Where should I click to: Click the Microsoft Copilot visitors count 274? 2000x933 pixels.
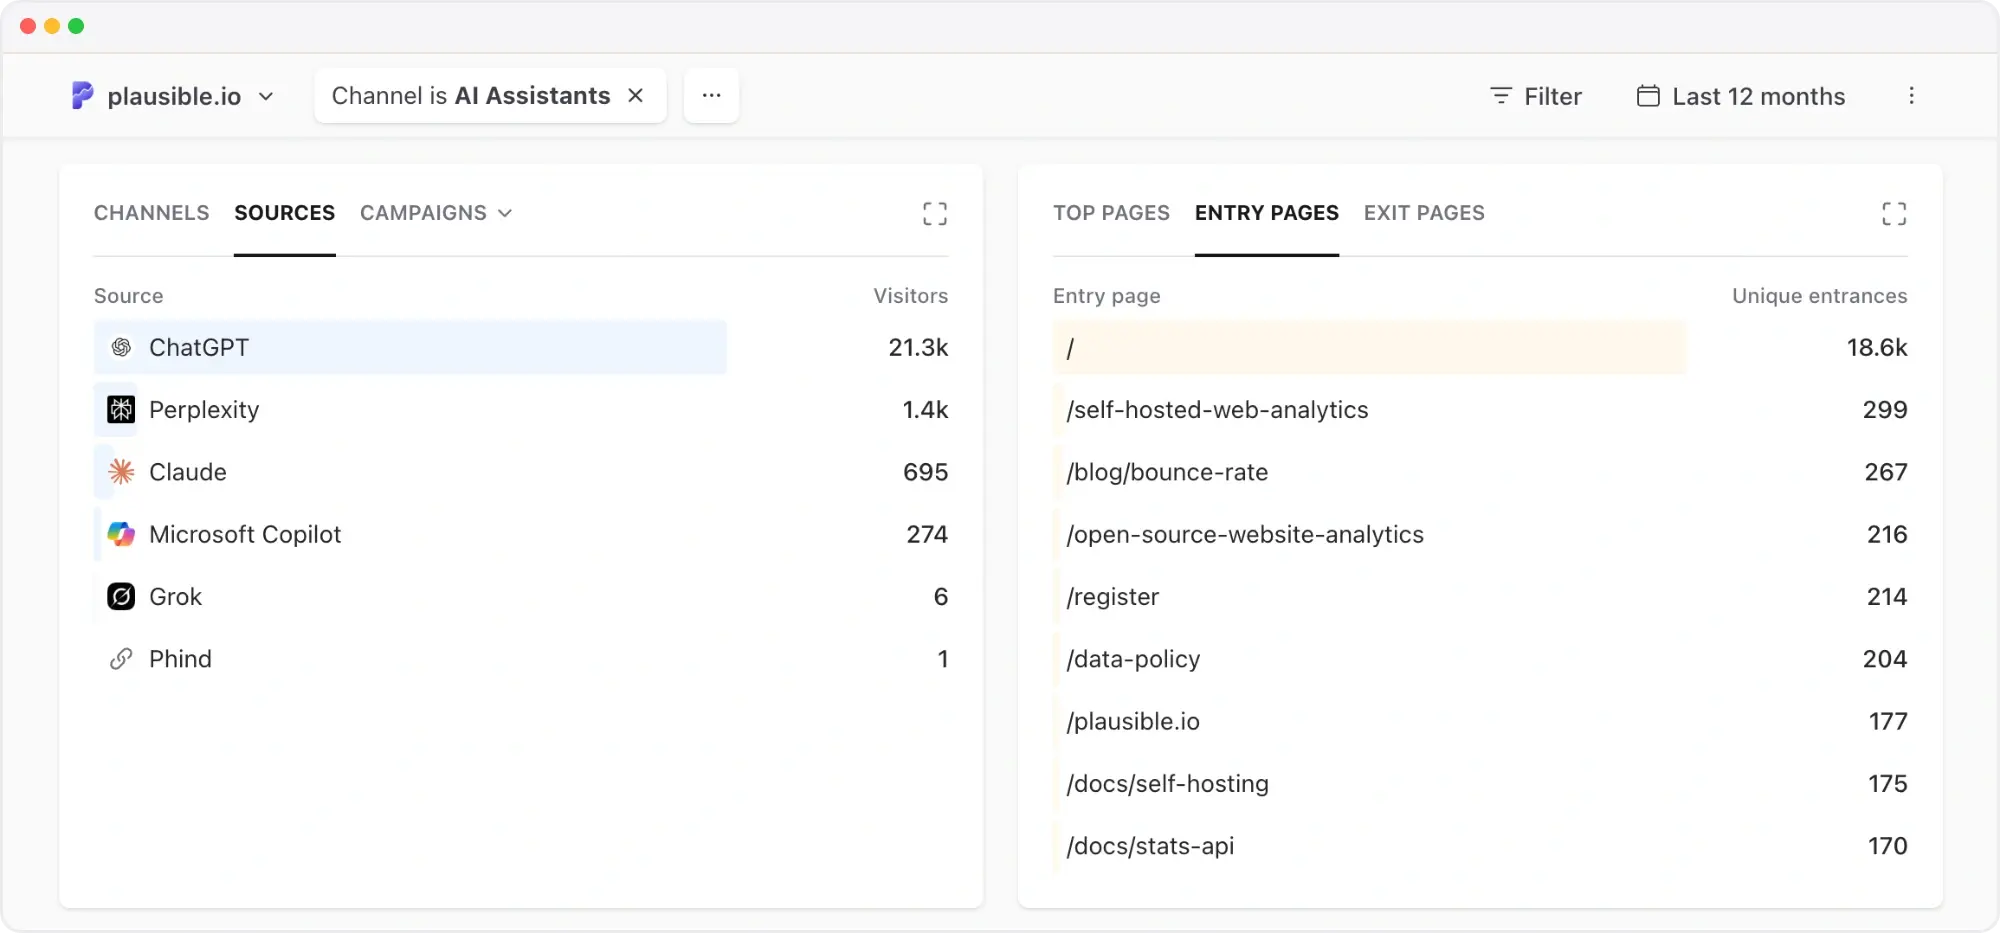click(927, 534)
